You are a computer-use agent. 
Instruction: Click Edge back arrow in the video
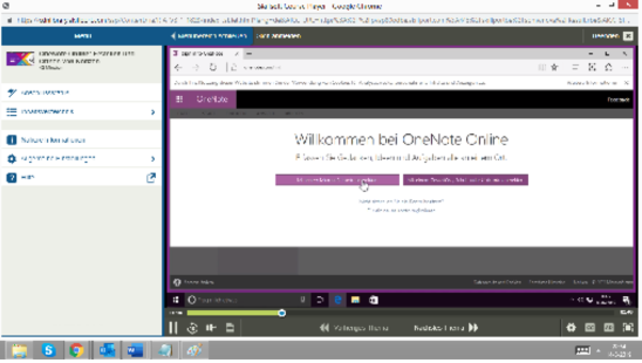point(178,68)
